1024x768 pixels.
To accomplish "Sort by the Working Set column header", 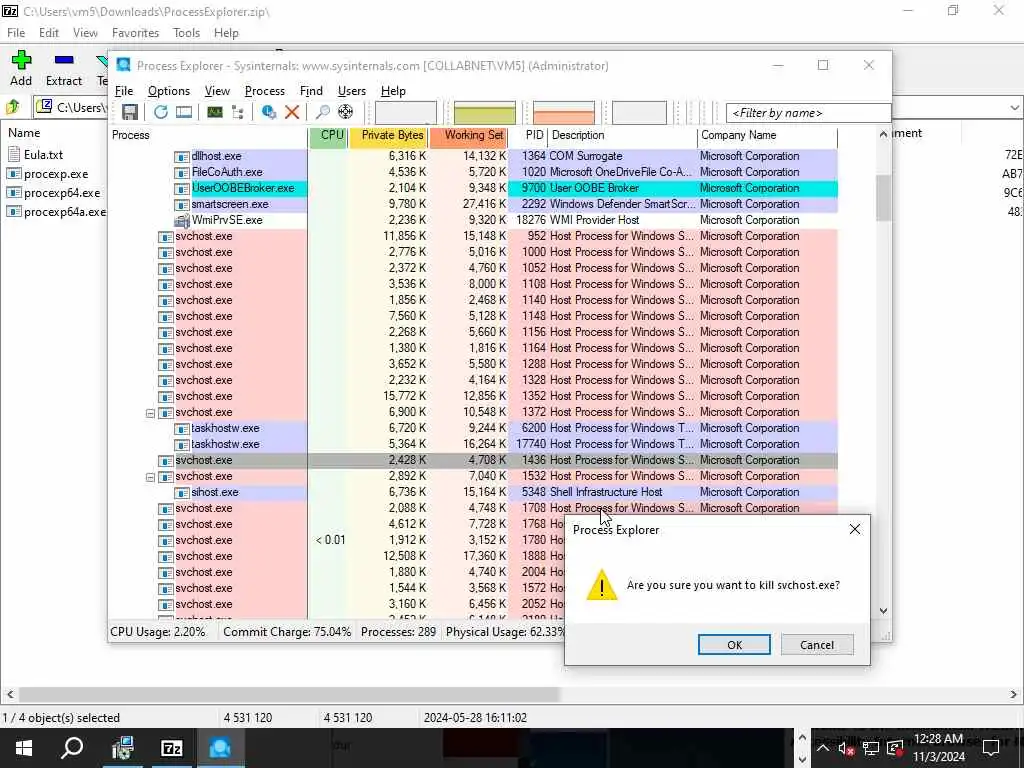I will tap(468, 135).
